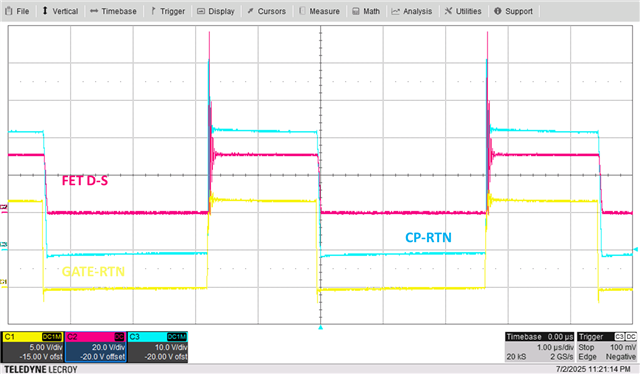Open the Math menu
This screenshot has width=640, height=374.
click(366, 11)
